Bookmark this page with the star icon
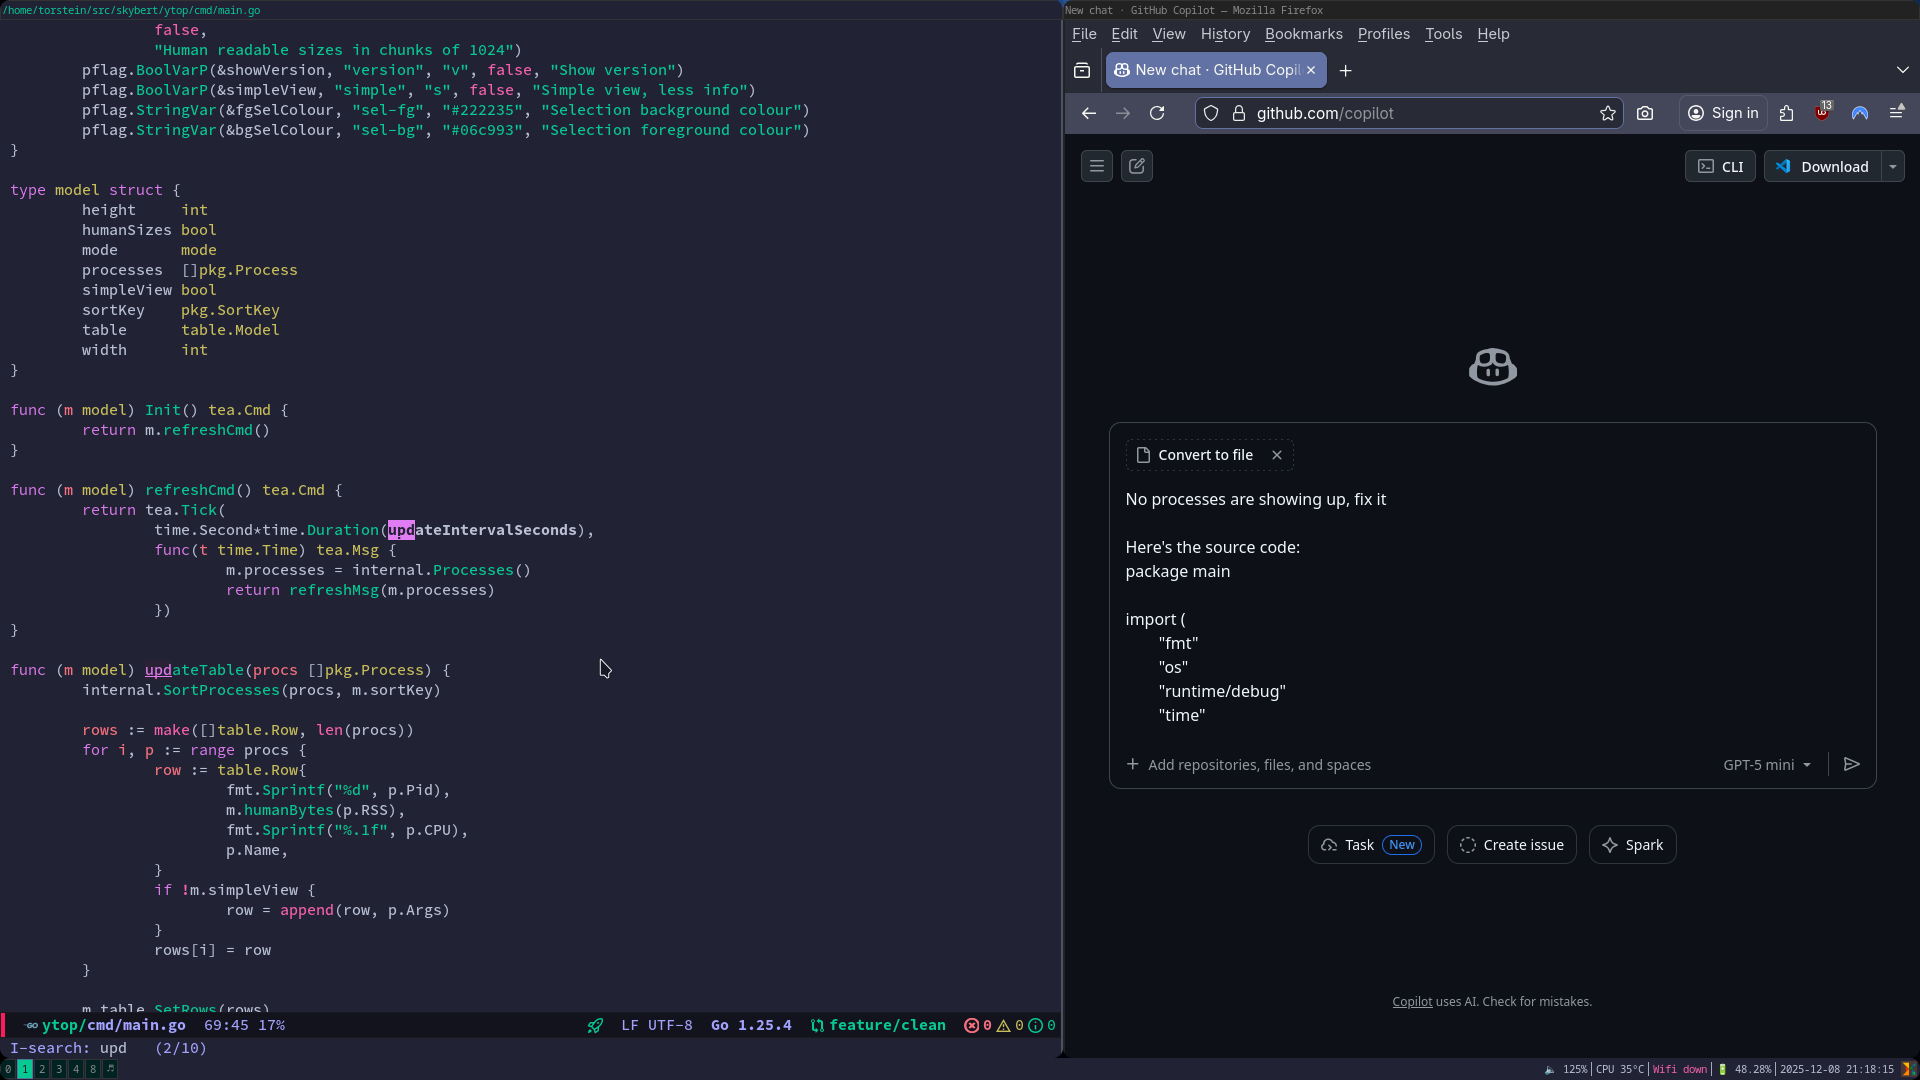 [1607, 113]
